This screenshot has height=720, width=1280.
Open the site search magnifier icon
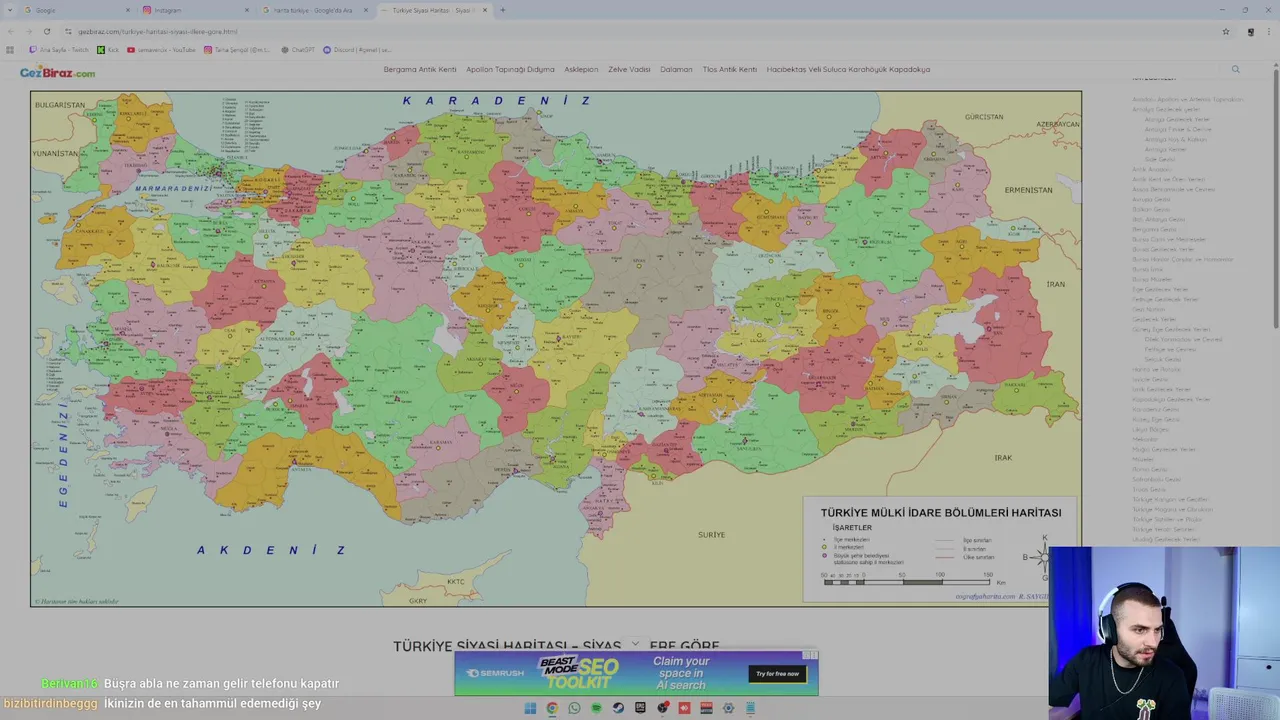(1235, 69)
